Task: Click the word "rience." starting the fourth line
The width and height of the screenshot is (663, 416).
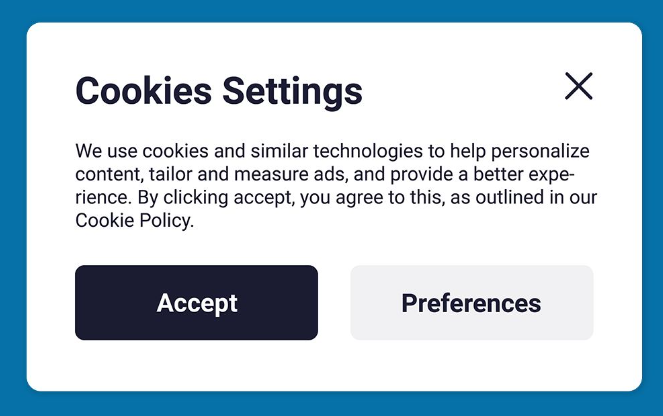Action: point(100,198)
